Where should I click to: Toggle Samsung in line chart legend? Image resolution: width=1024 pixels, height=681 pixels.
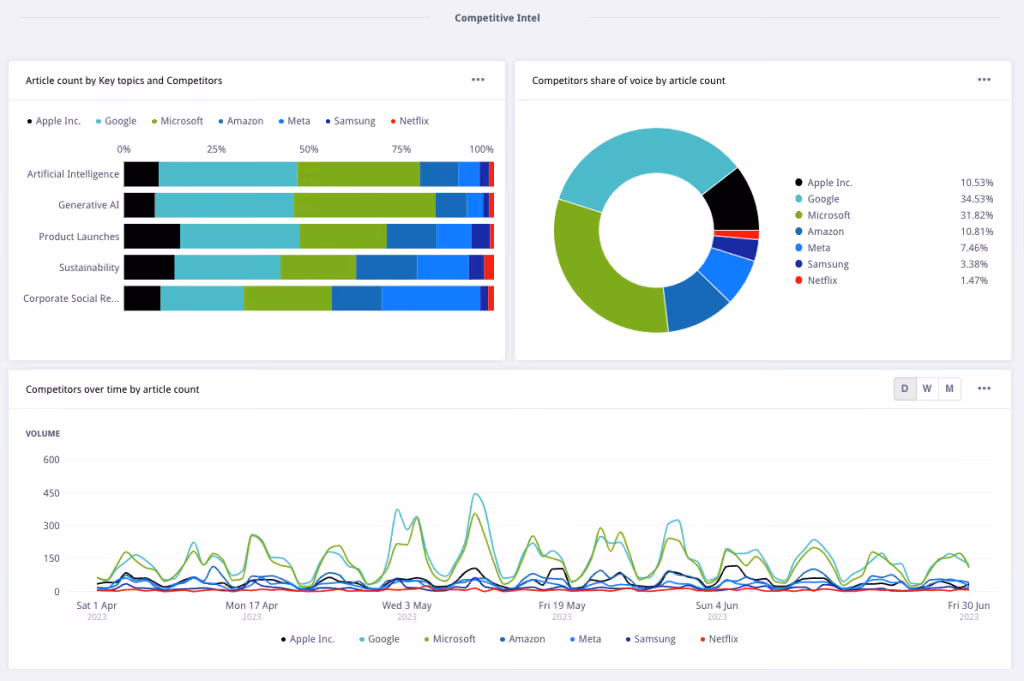pos(650,639)
